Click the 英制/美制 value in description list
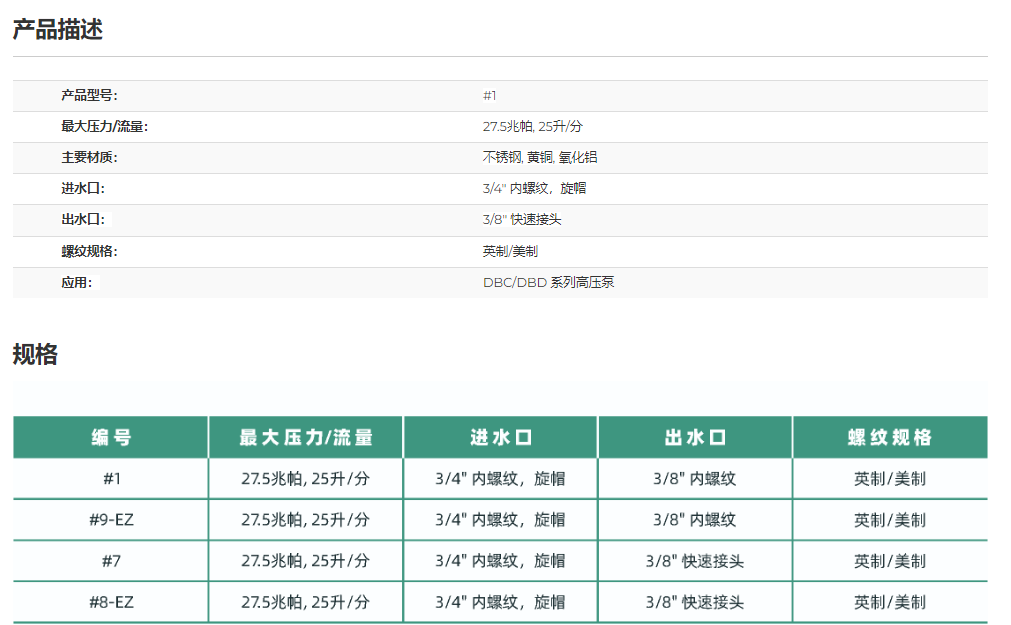The image size is (1011, 625). coord(510,252)
